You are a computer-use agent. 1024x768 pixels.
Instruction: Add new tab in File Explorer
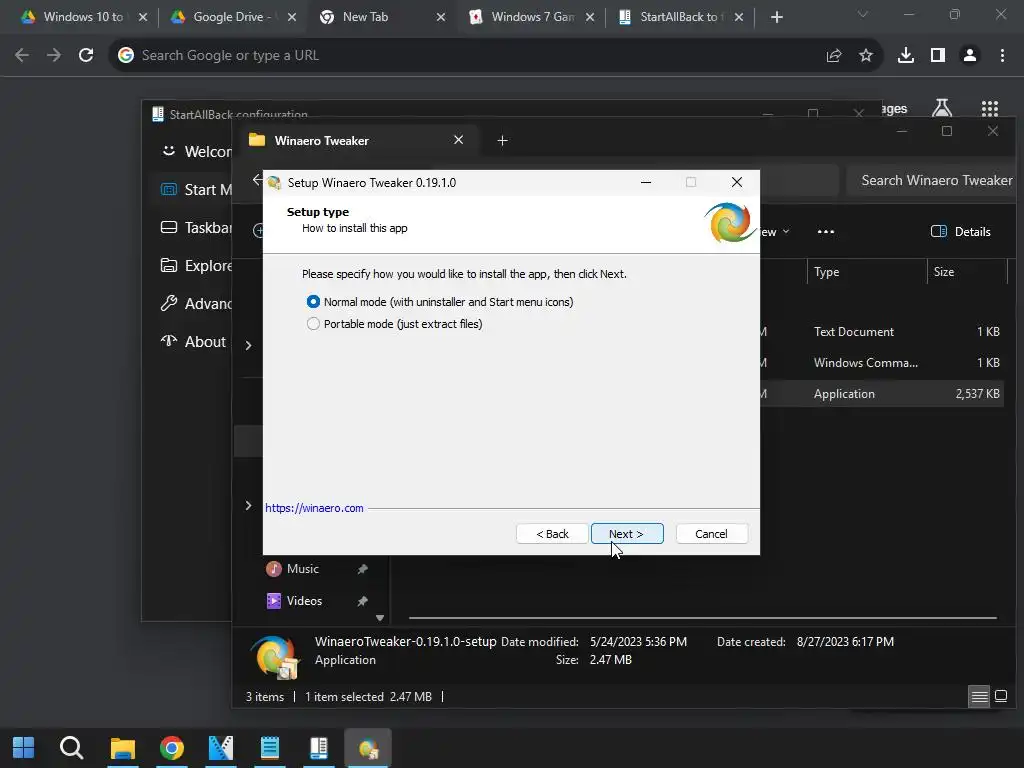point(502,140)
